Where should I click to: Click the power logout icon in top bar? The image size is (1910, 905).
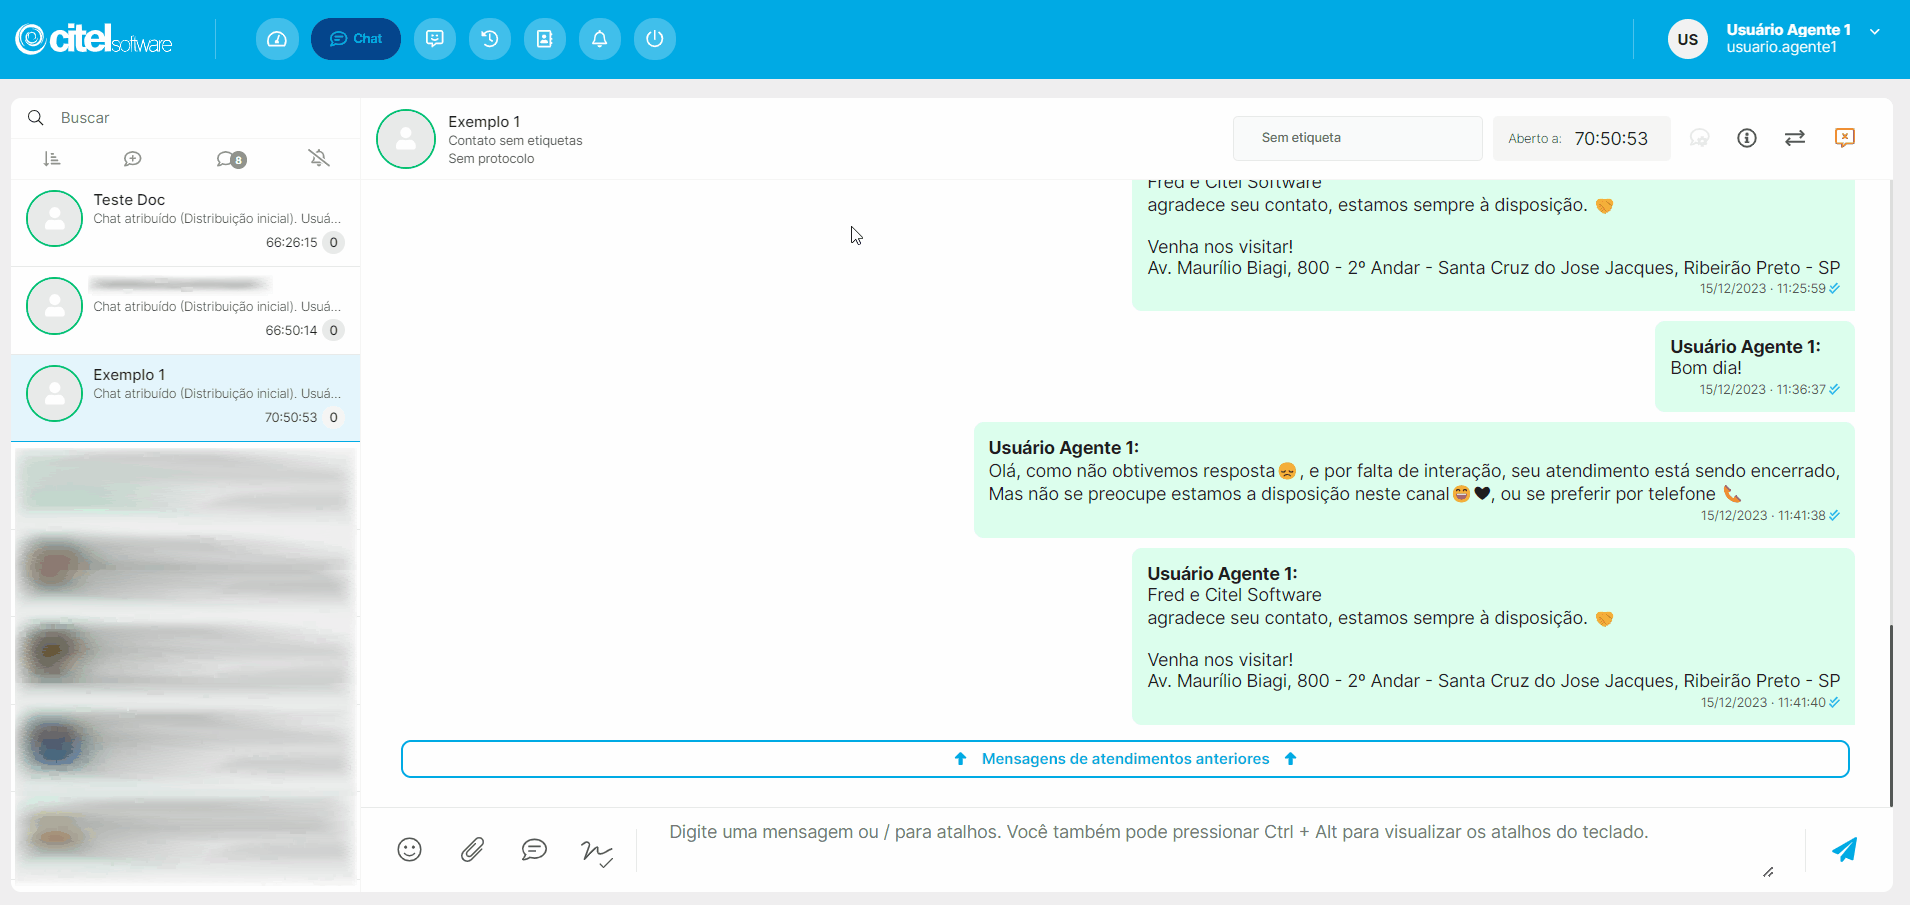point(655,39)
